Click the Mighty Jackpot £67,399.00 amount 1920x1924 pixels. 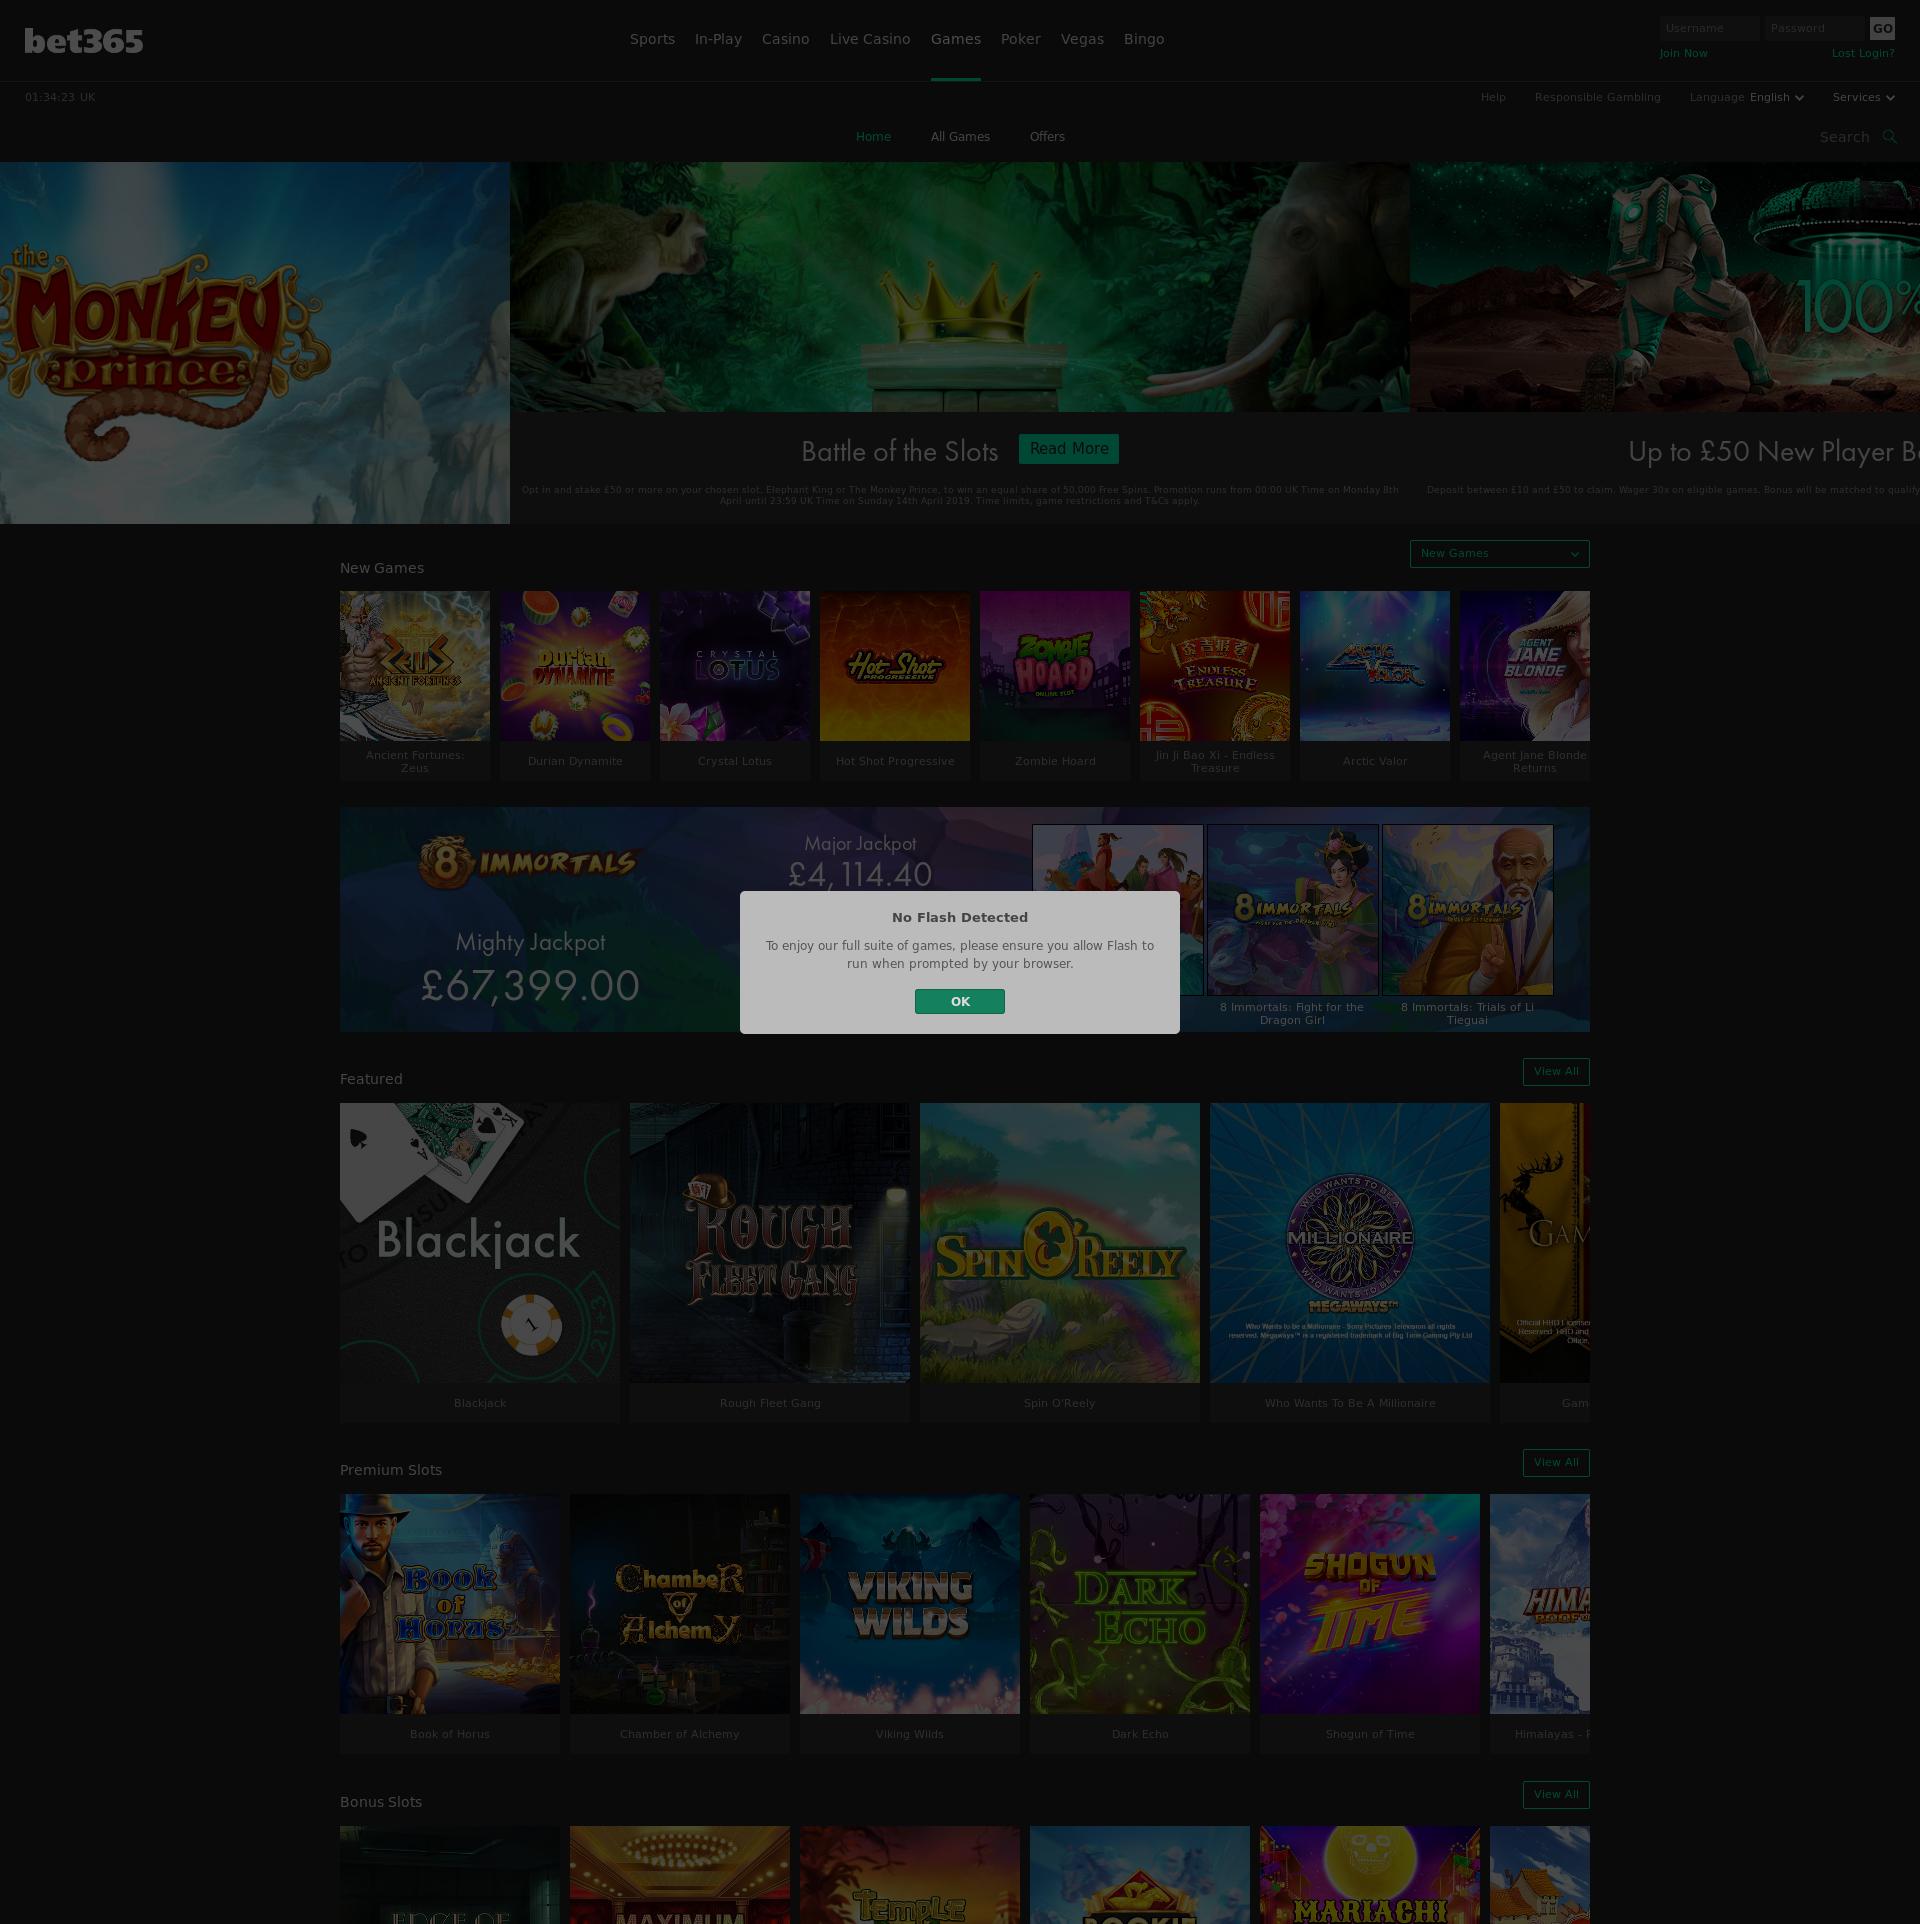pos(530,986)
